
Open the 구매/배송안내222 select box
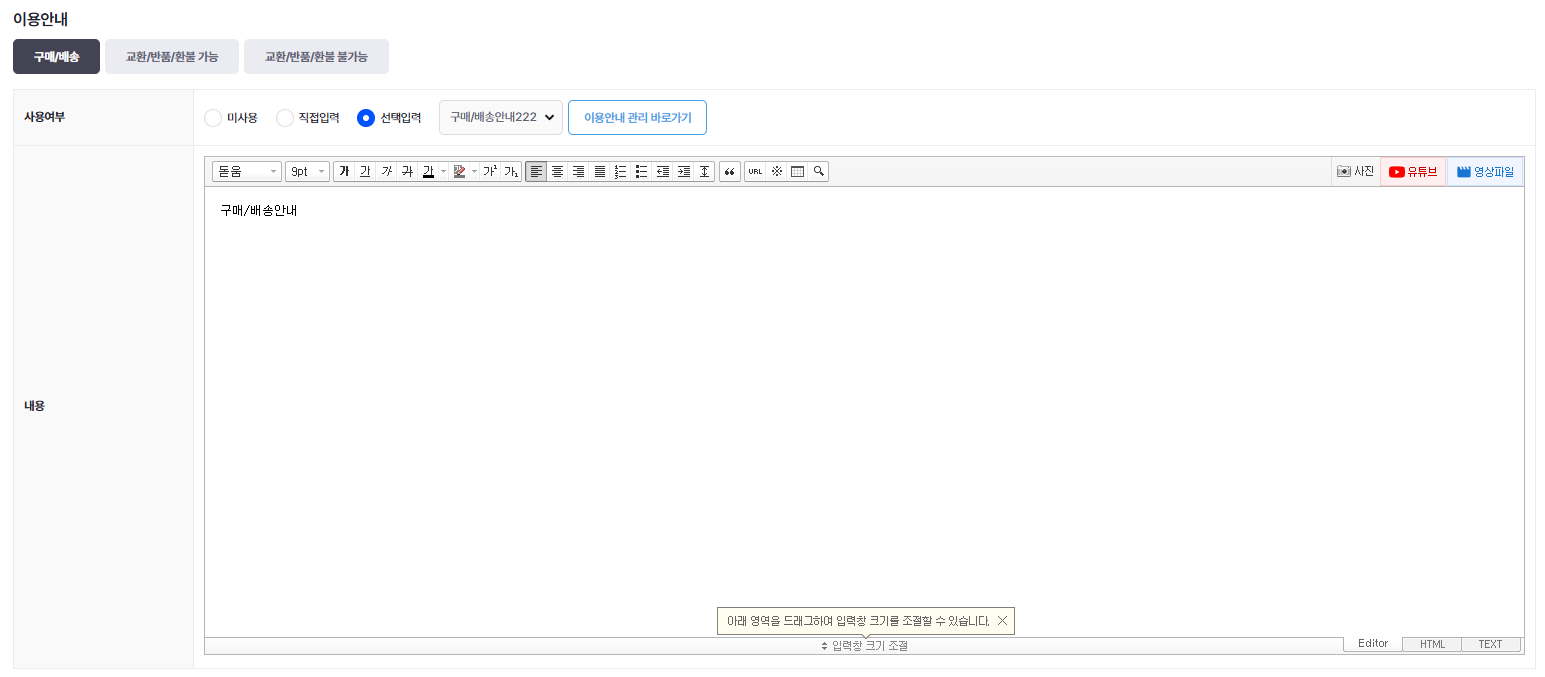[x=501, y=117]
